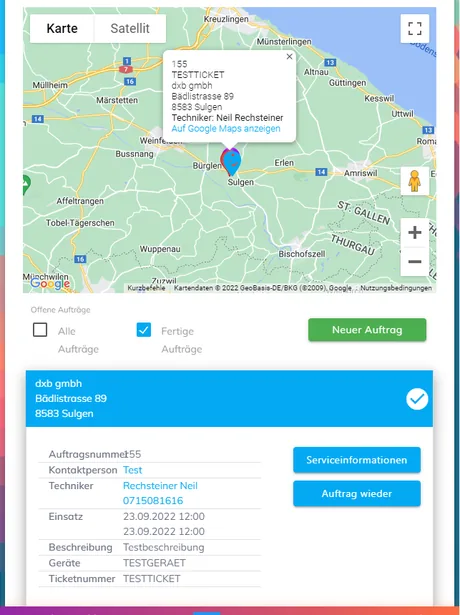Click 'Bädlistrasse 89' in the map popup
The image size is (460, 615).
pos(203,96)
